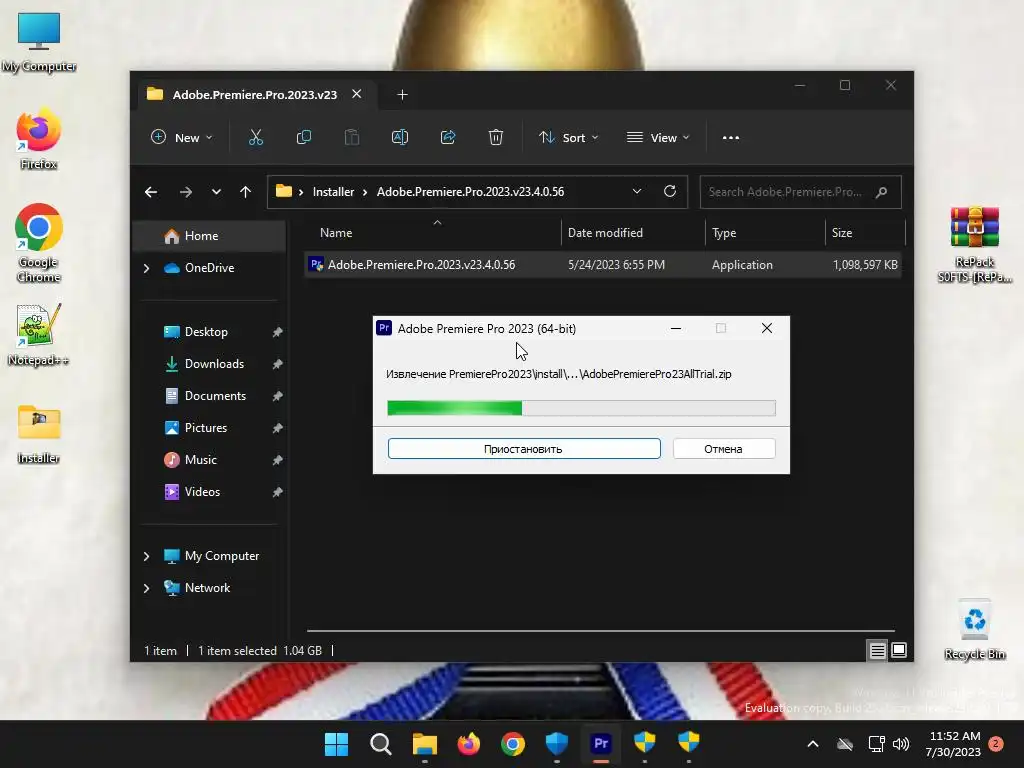1024x768 pixels.
Task: Sort by the Name column header
Action: pyautogui.click(x=336, y=233)
